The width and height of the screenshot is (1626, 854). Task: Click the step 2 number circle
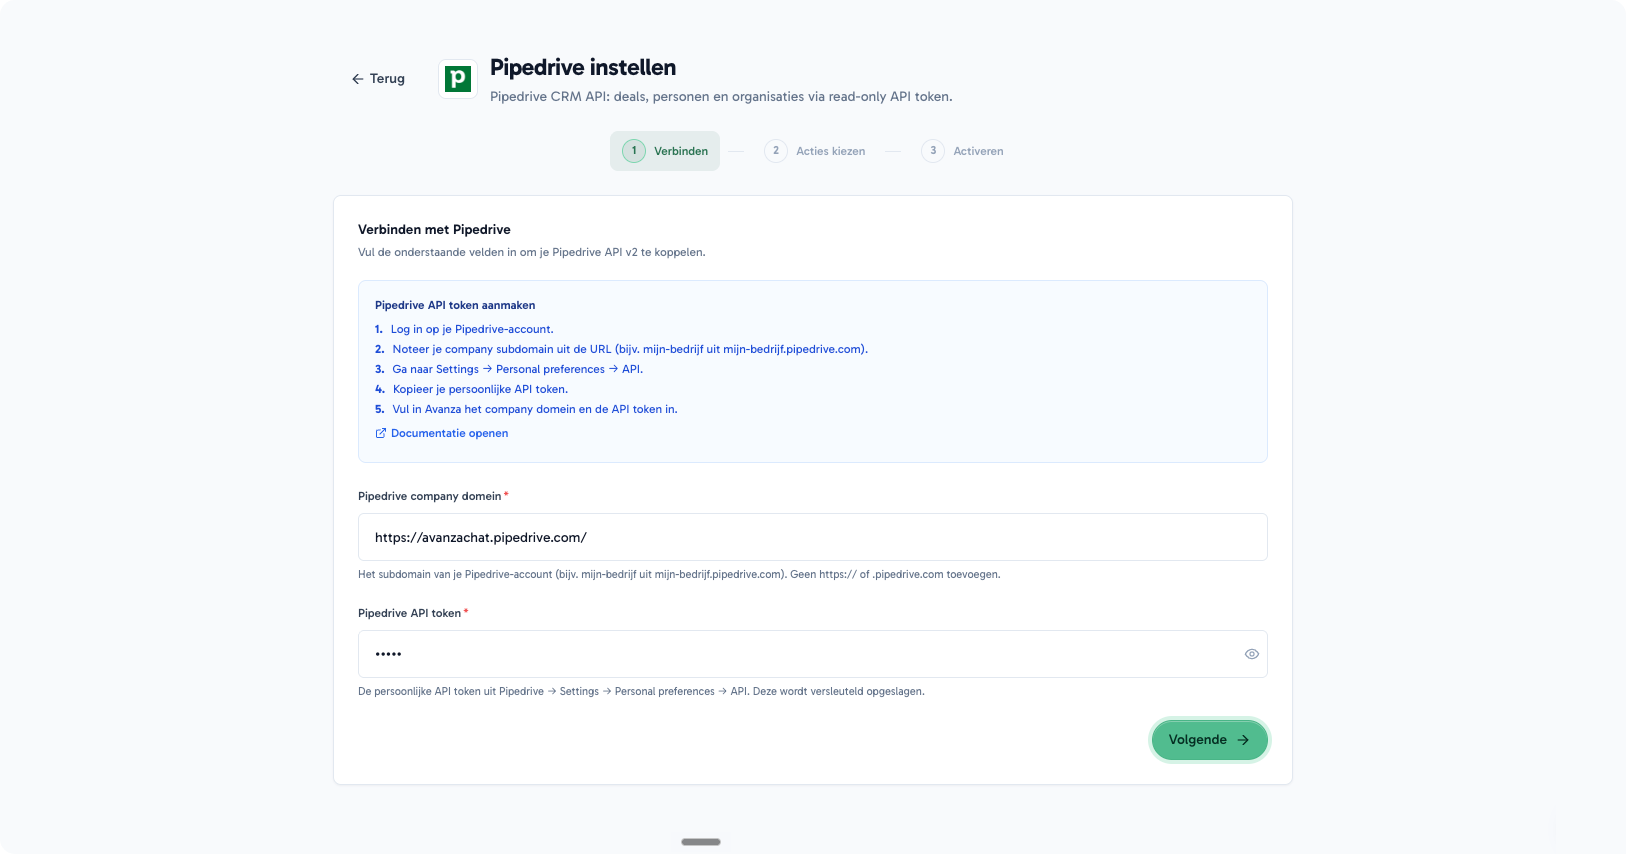(776, 151)
